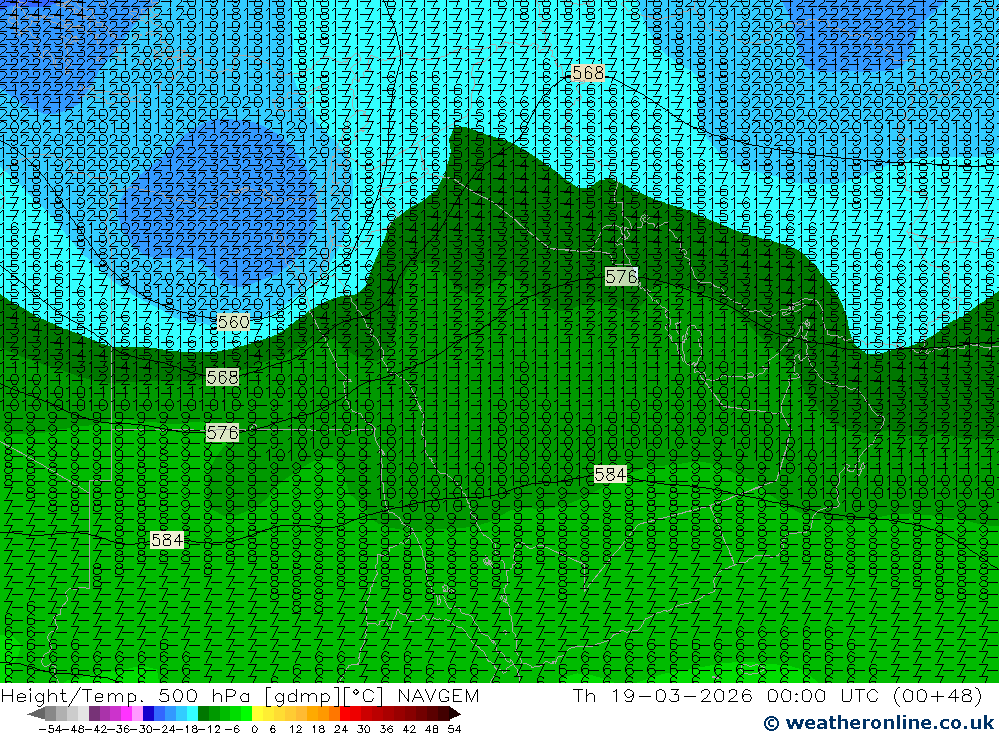
Task: Click the '500 hPa' level text
Action: click(x=204, y=695)
